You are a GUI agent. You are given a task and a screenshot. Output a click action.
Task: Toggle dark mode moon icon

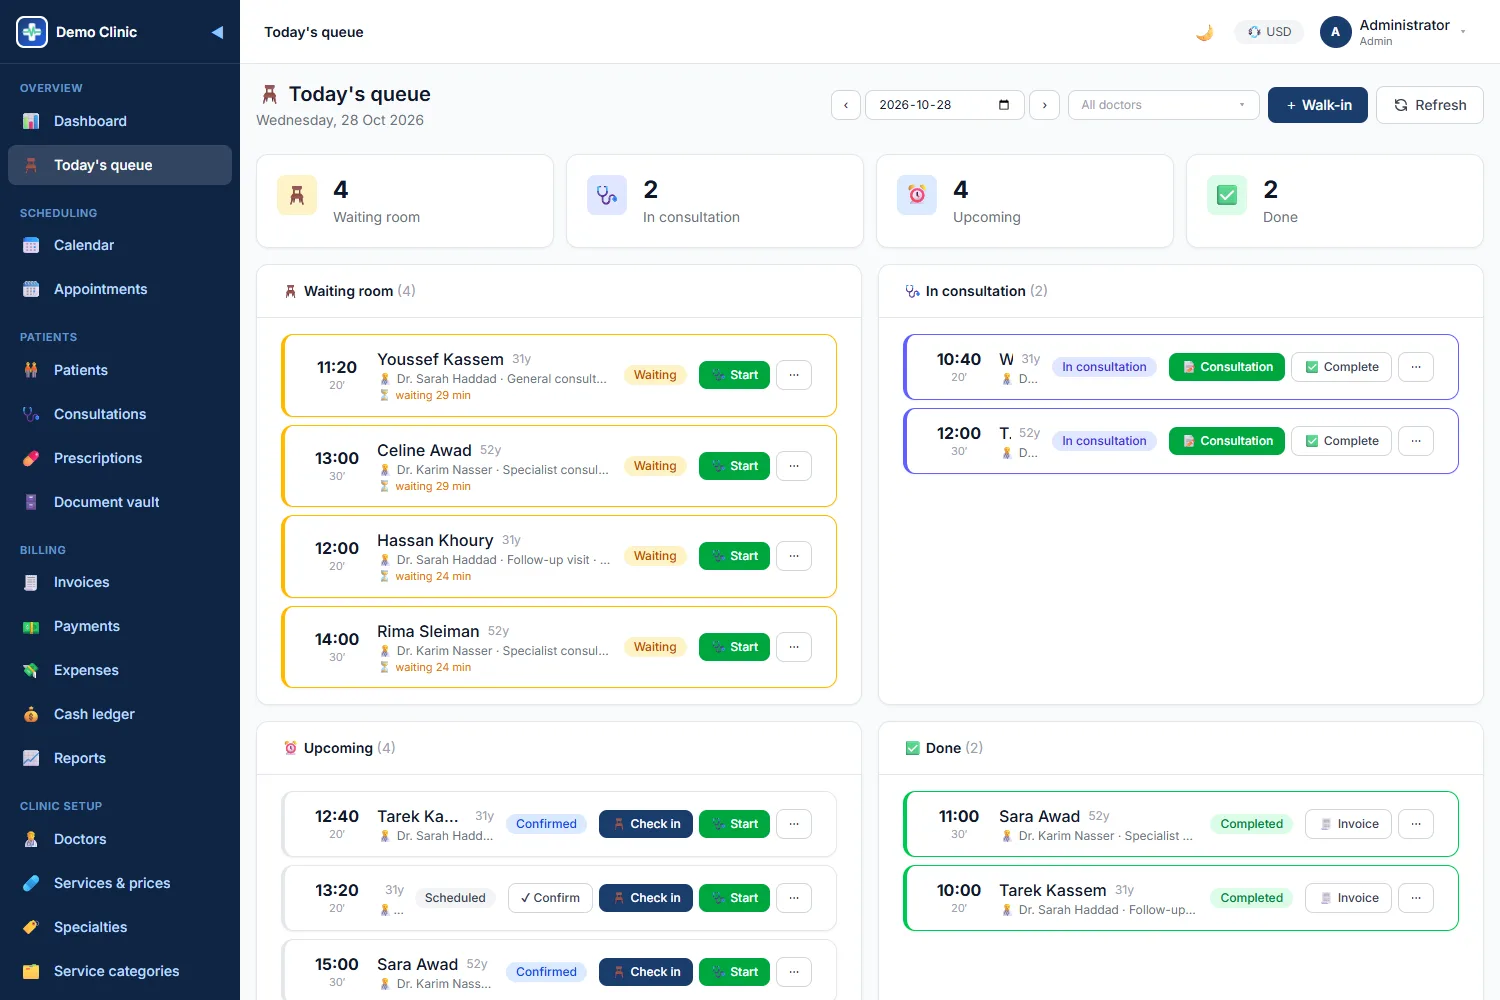[1205, 32]
